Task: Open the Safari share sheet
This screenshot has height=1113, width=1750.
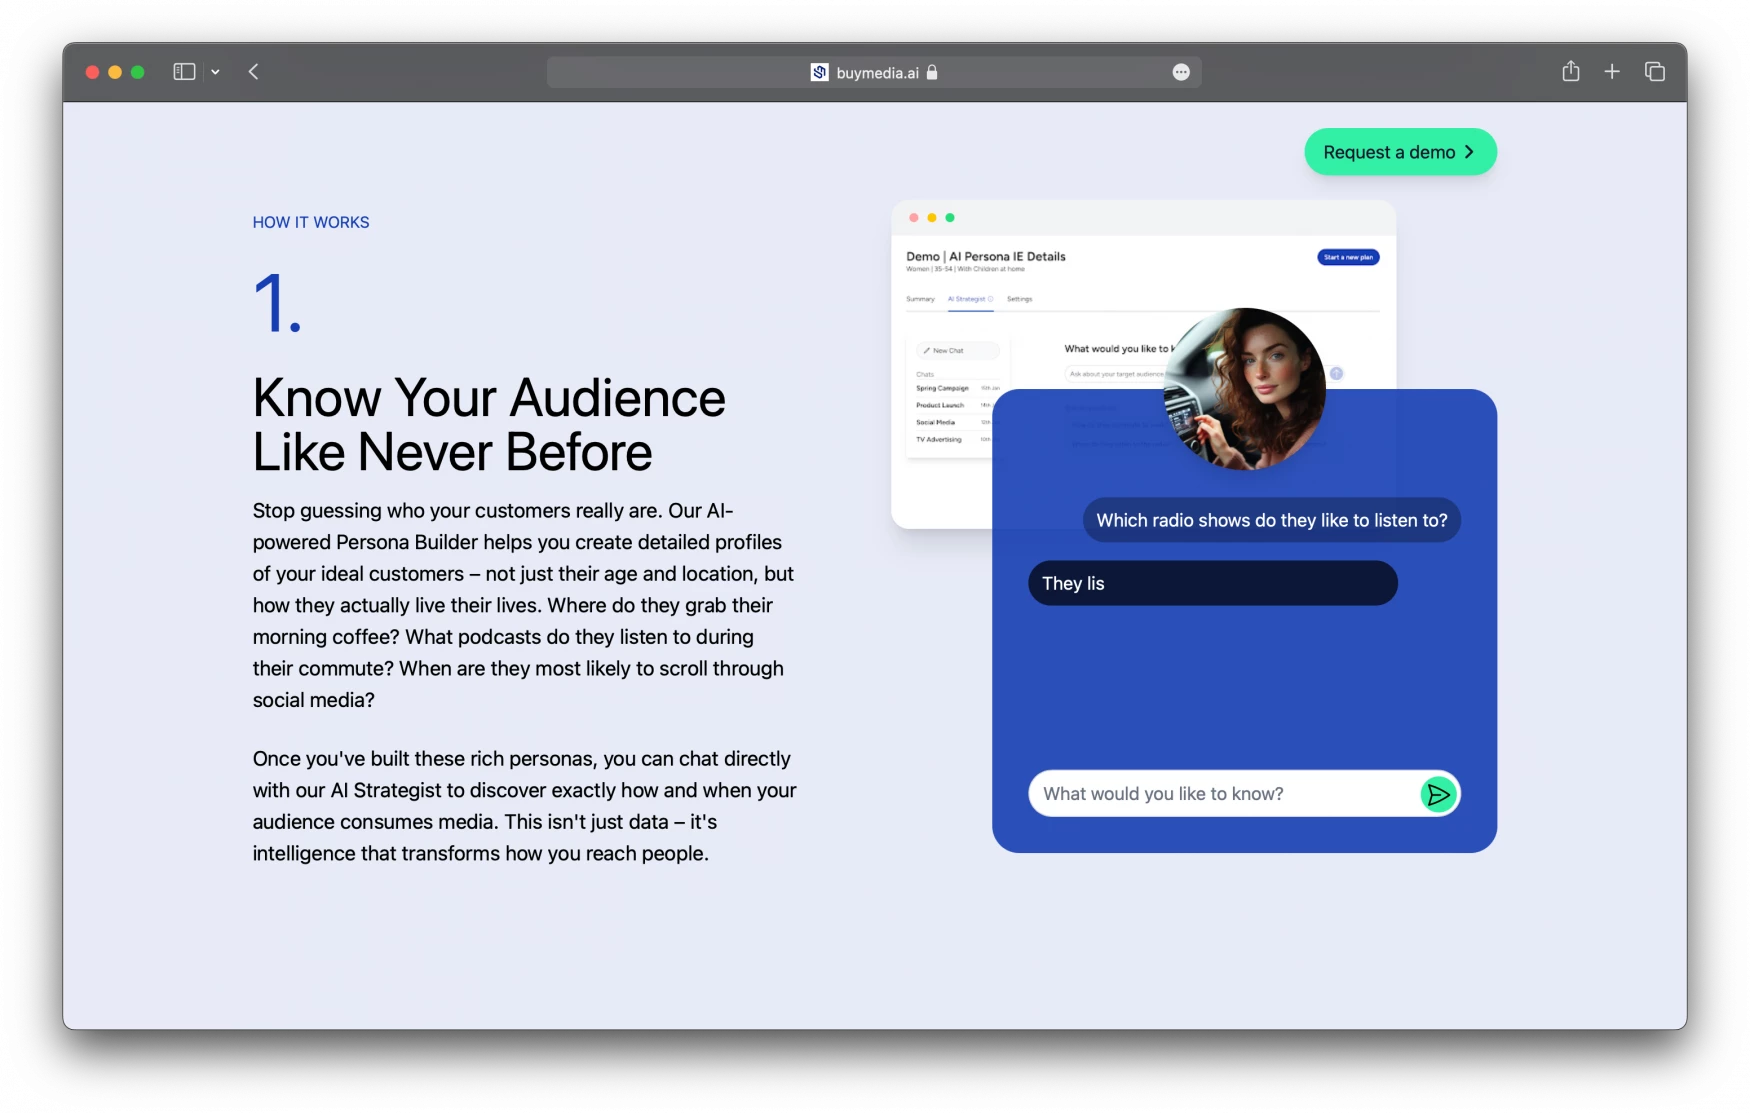Action: click(1570, 72)
